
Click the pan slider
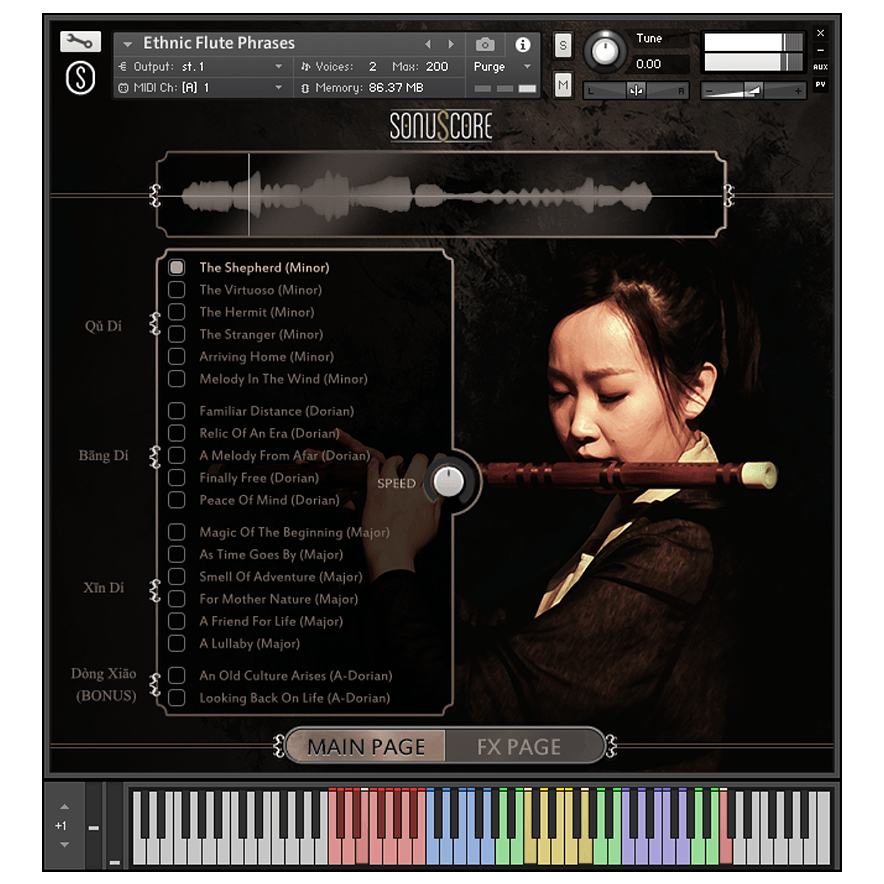636,90
